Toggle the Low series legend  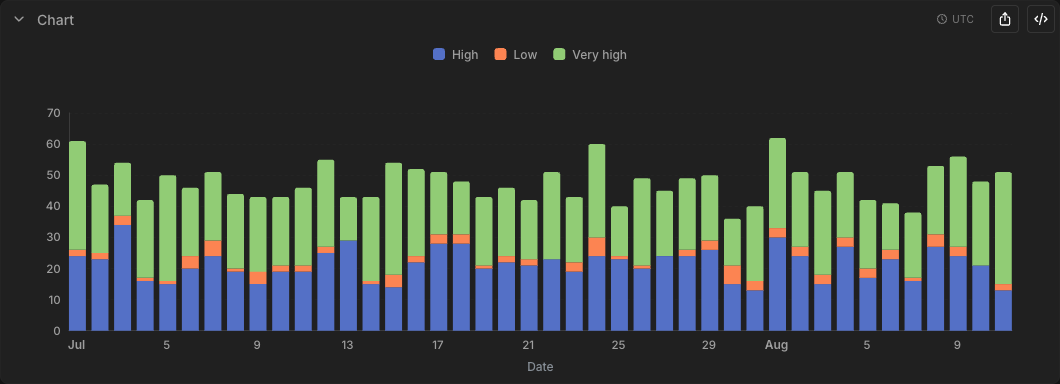pos(516,55)
